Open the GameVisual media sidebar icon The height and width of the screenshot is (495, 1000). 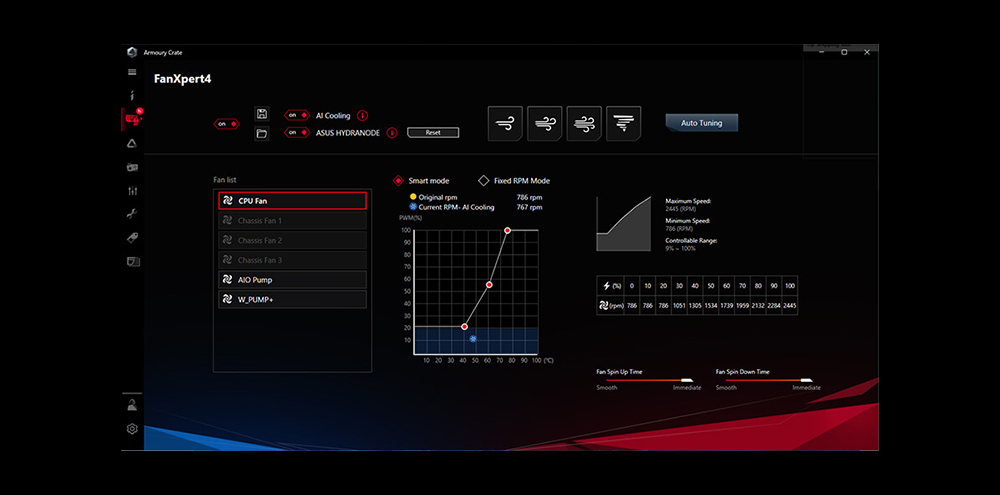(132, 167)
